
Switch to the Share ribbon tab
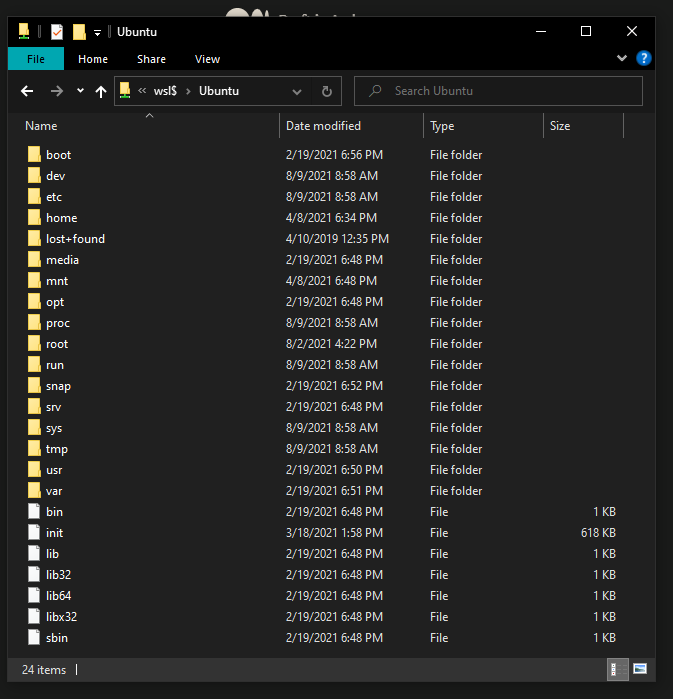(x=151, y=59)
